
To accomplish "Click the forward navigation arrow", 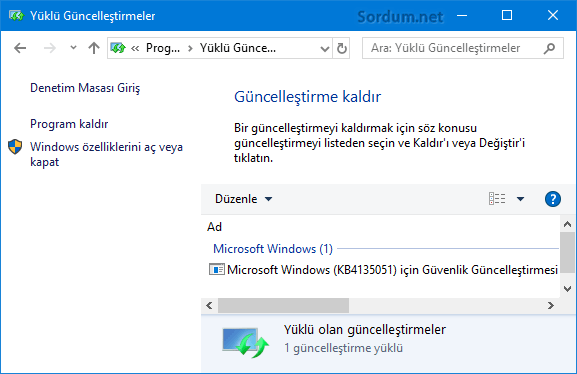I will [x=50, y=48].
